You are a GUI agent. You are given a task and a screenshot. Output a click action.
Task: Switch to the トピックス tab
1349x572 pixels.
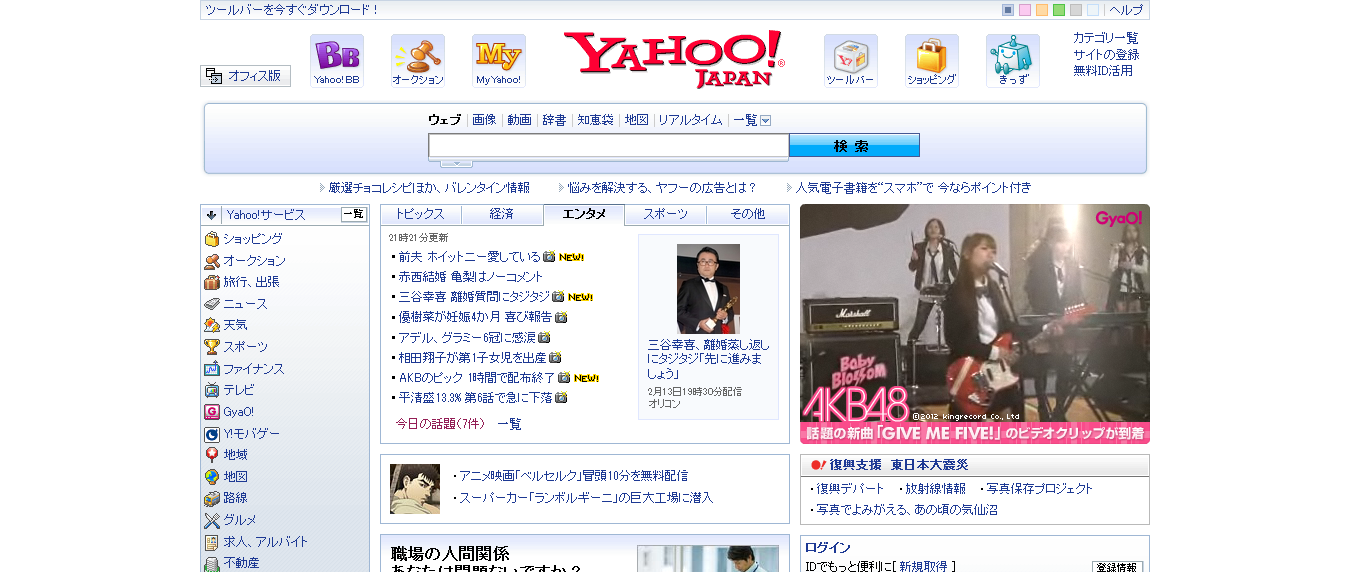tap(420, 214)
